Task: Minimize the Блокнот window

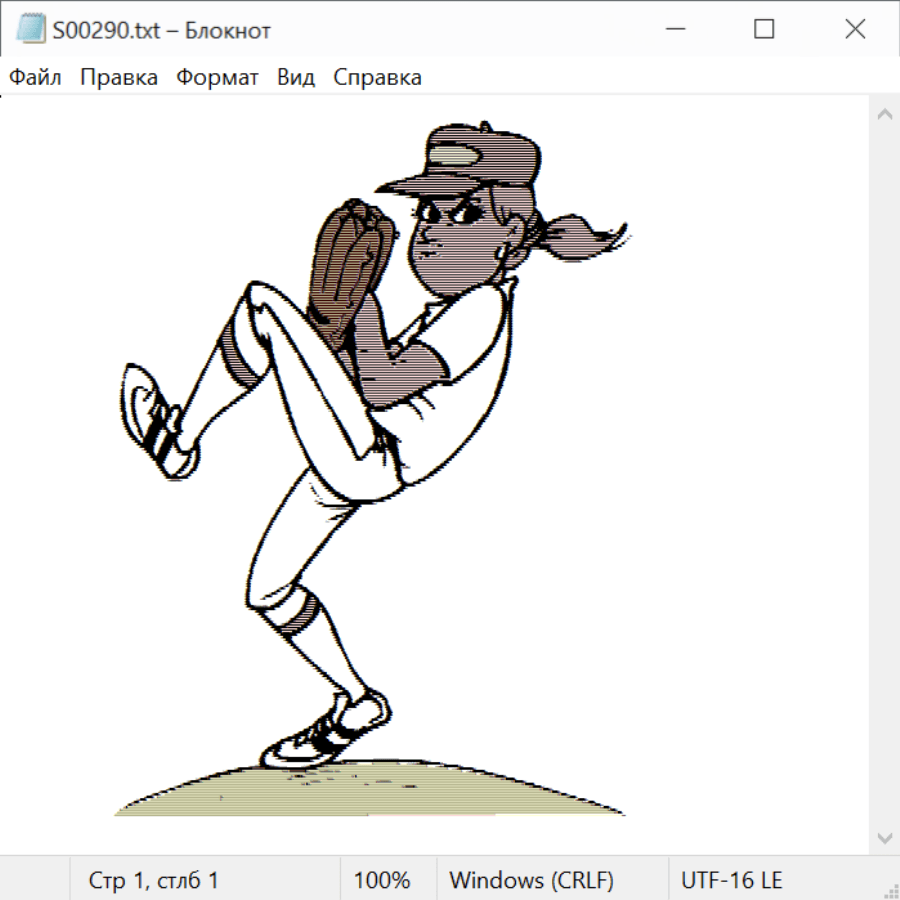Action: click(x=673, y=30)
